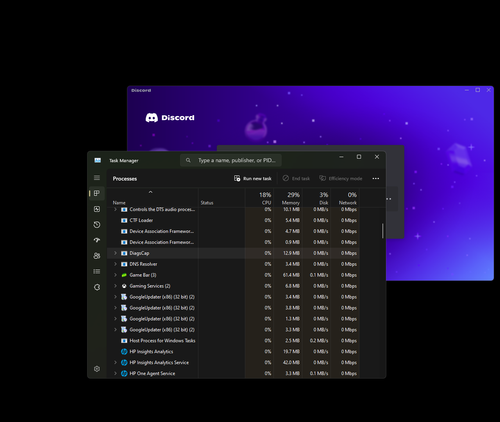Click the Run new task button

(252, 179)
